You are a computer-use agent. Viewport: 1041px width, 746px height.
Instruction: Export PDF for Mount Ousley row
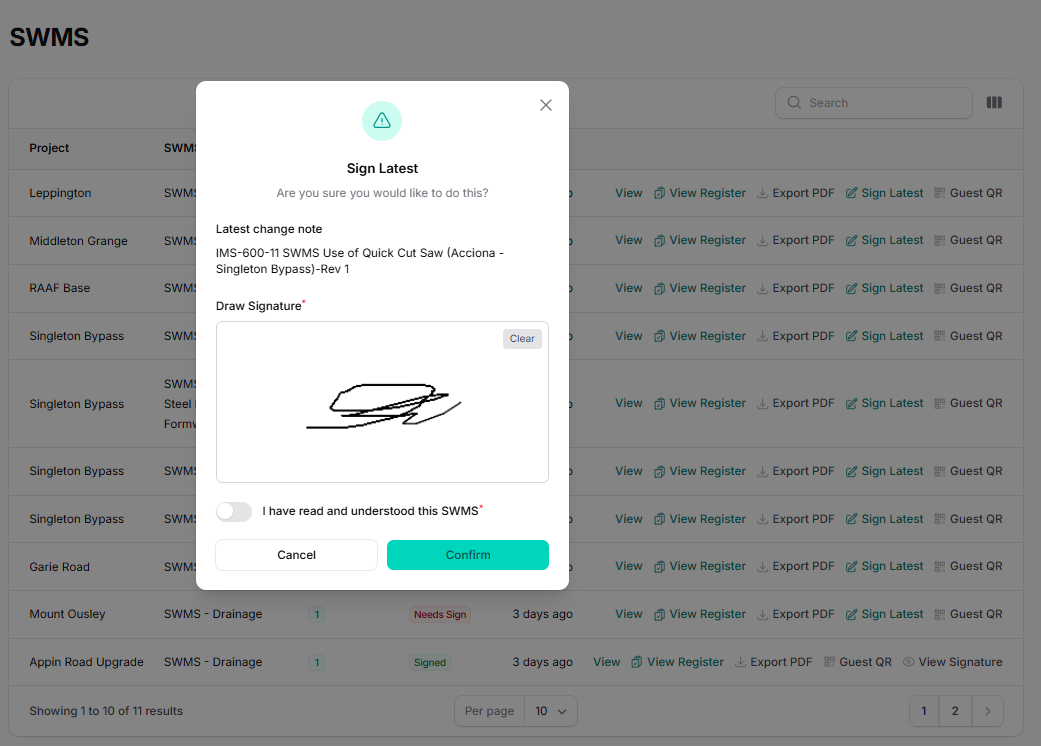click(x=795, y=614)
